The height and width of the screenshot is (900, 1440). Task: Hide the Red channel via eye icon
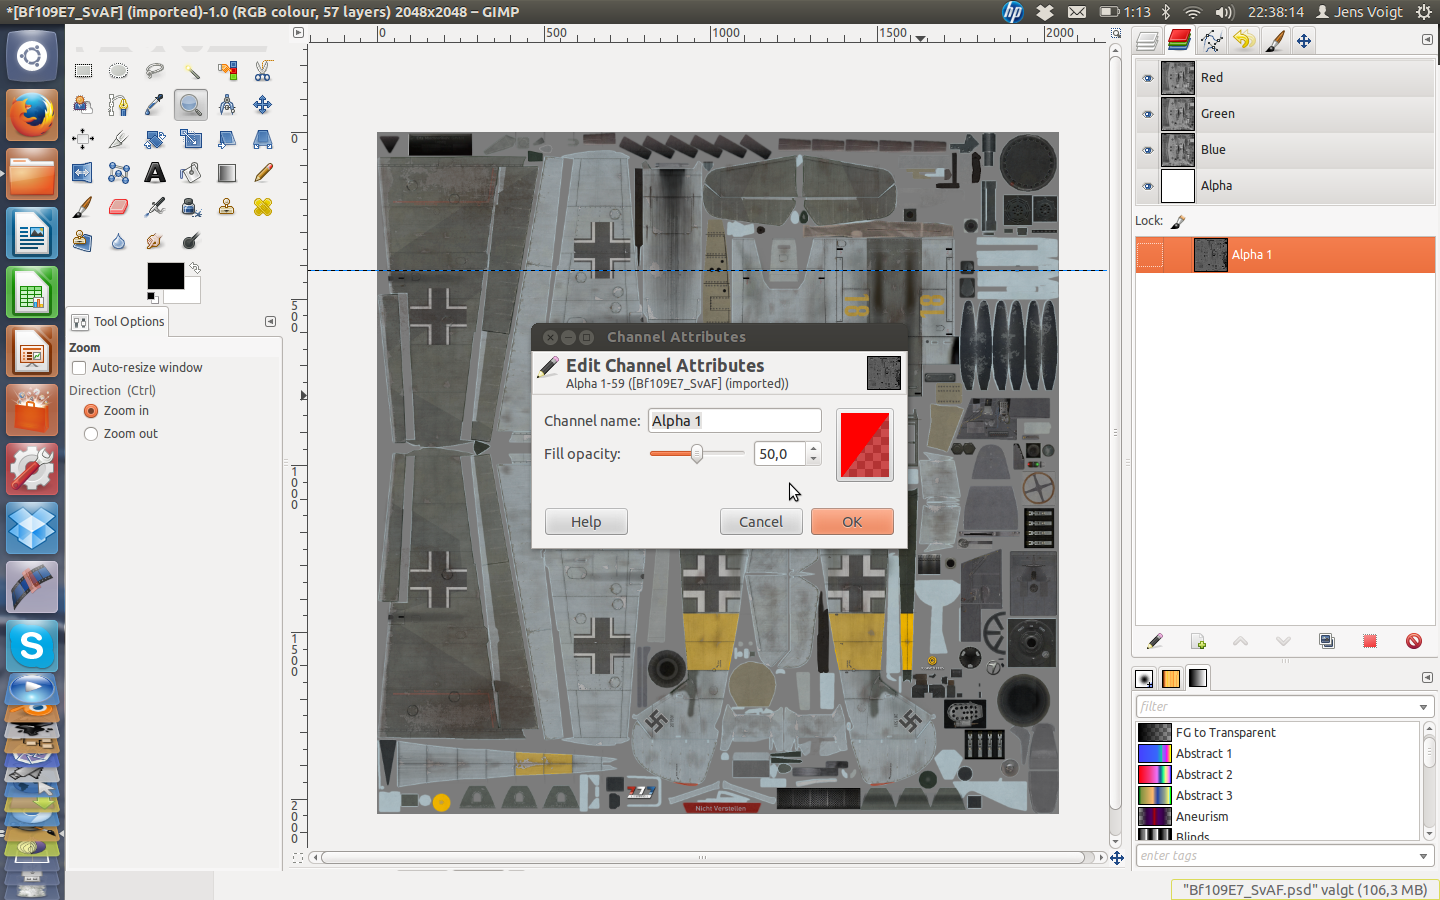(x=1148, y=78)
